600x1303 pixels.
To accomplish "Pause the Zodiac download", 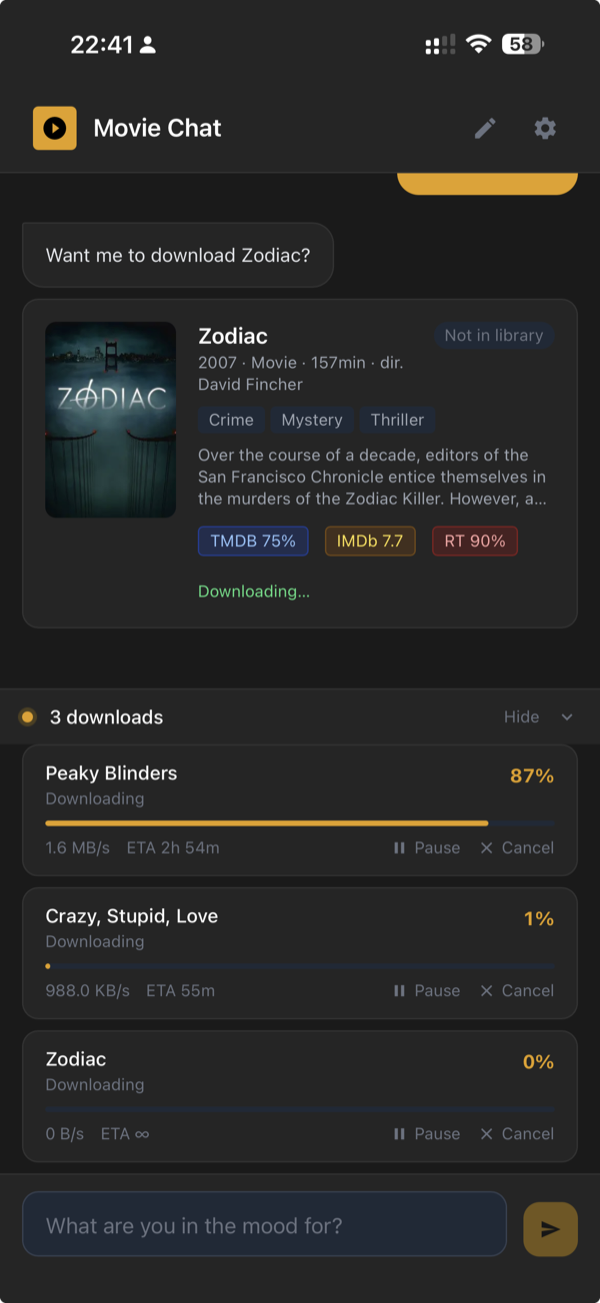I will pos(428,1133).
